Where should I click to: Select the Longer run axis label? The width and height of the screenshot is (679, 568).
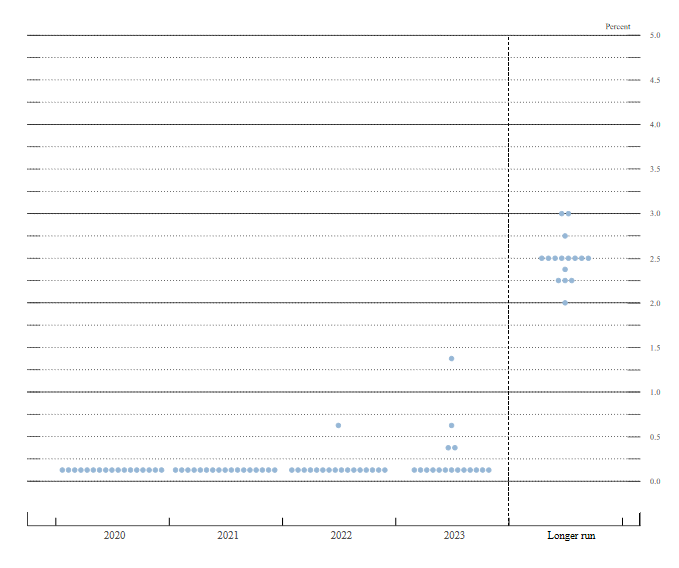click(x=571, y=536)
